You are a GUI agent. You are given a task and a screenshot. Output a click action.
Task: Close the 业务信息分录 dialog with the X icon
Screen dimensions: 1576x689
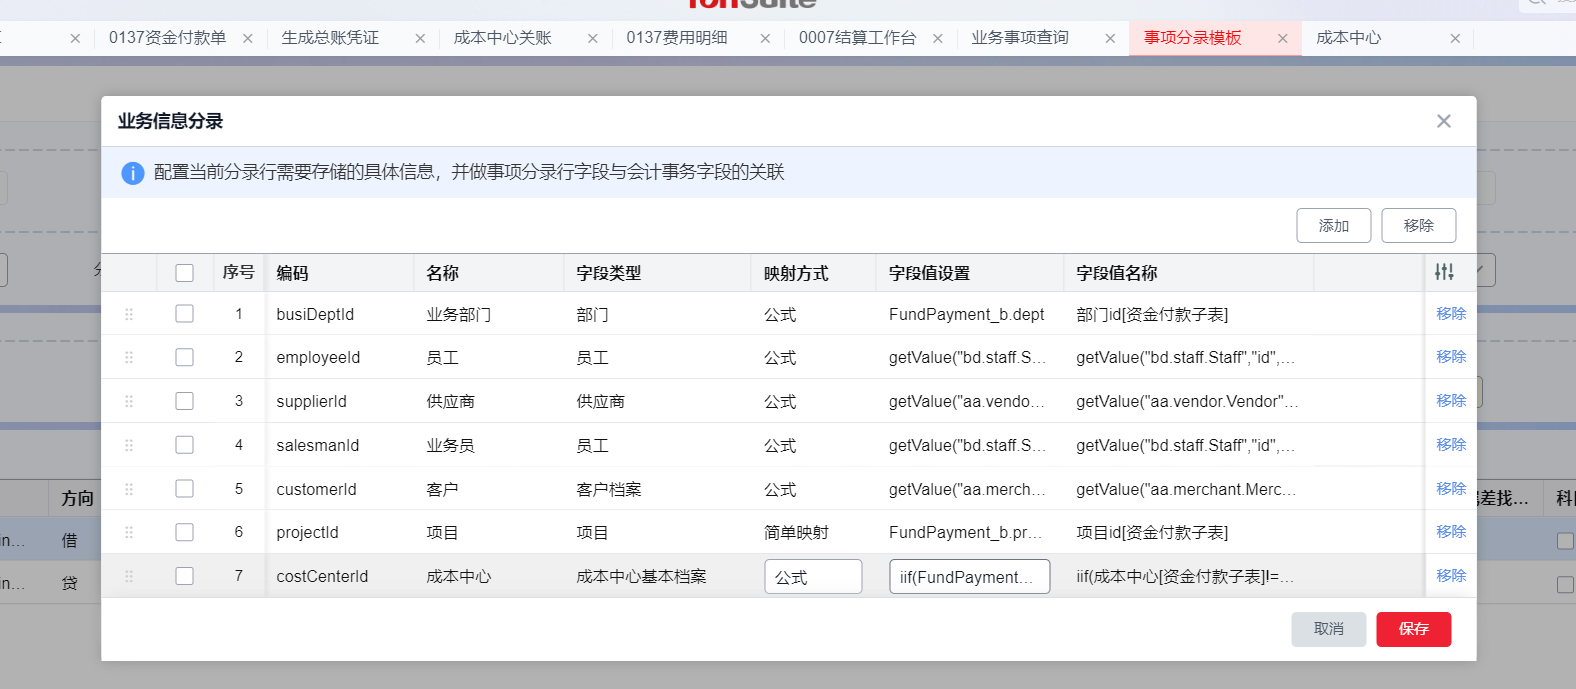pyautogui.click(x=1443, y=121)
